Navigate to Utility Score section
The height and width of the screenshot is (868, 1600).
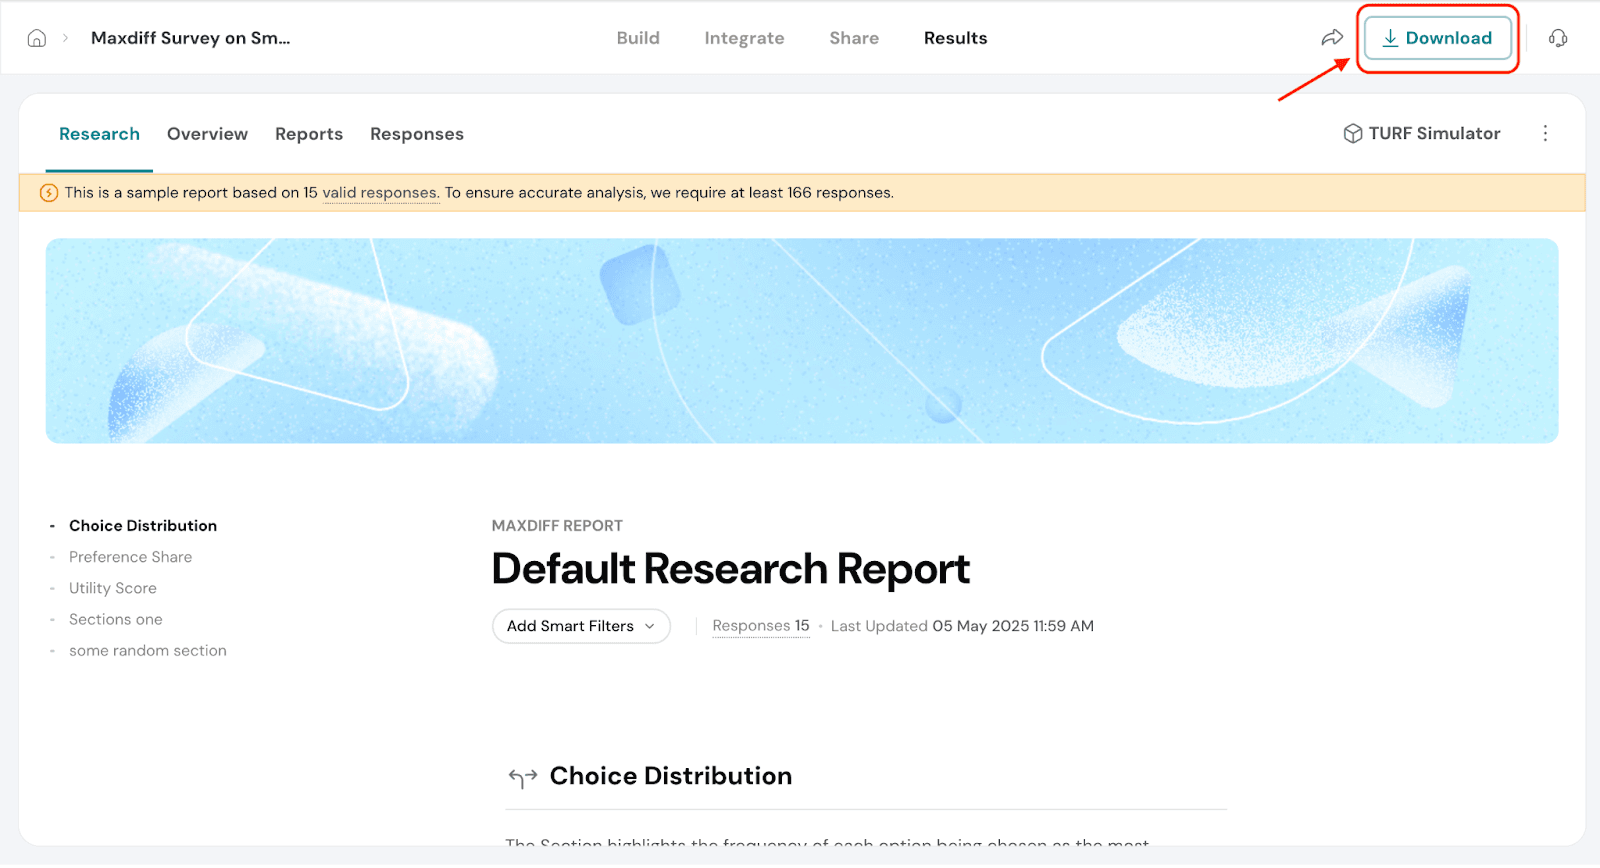coord(113,588)
